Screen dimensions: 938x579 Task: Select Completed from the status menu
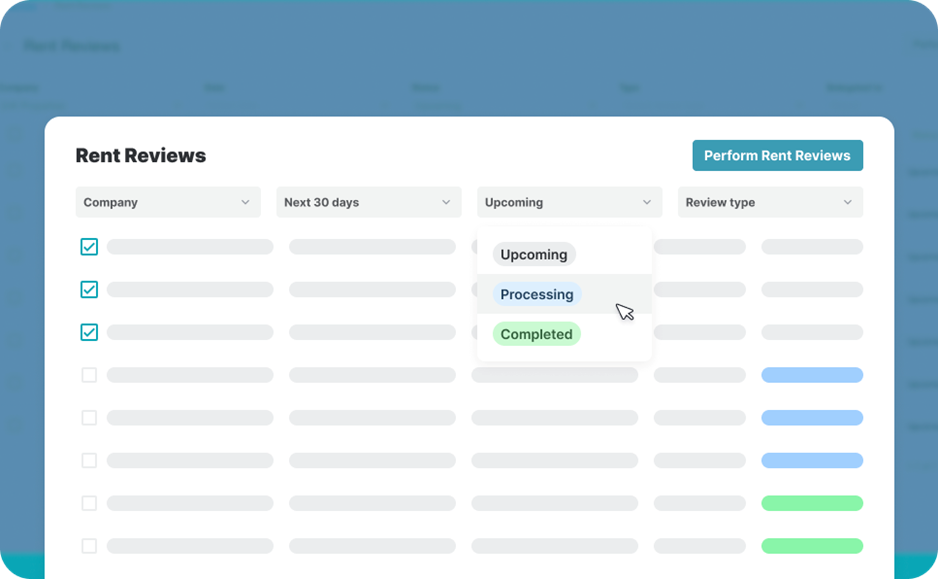pyautogui.click(x=536, y=333)
